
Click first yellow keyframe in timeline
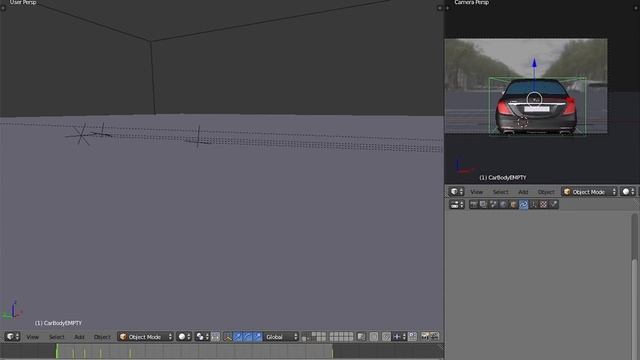pyautogui.click(x=73, y=353)
